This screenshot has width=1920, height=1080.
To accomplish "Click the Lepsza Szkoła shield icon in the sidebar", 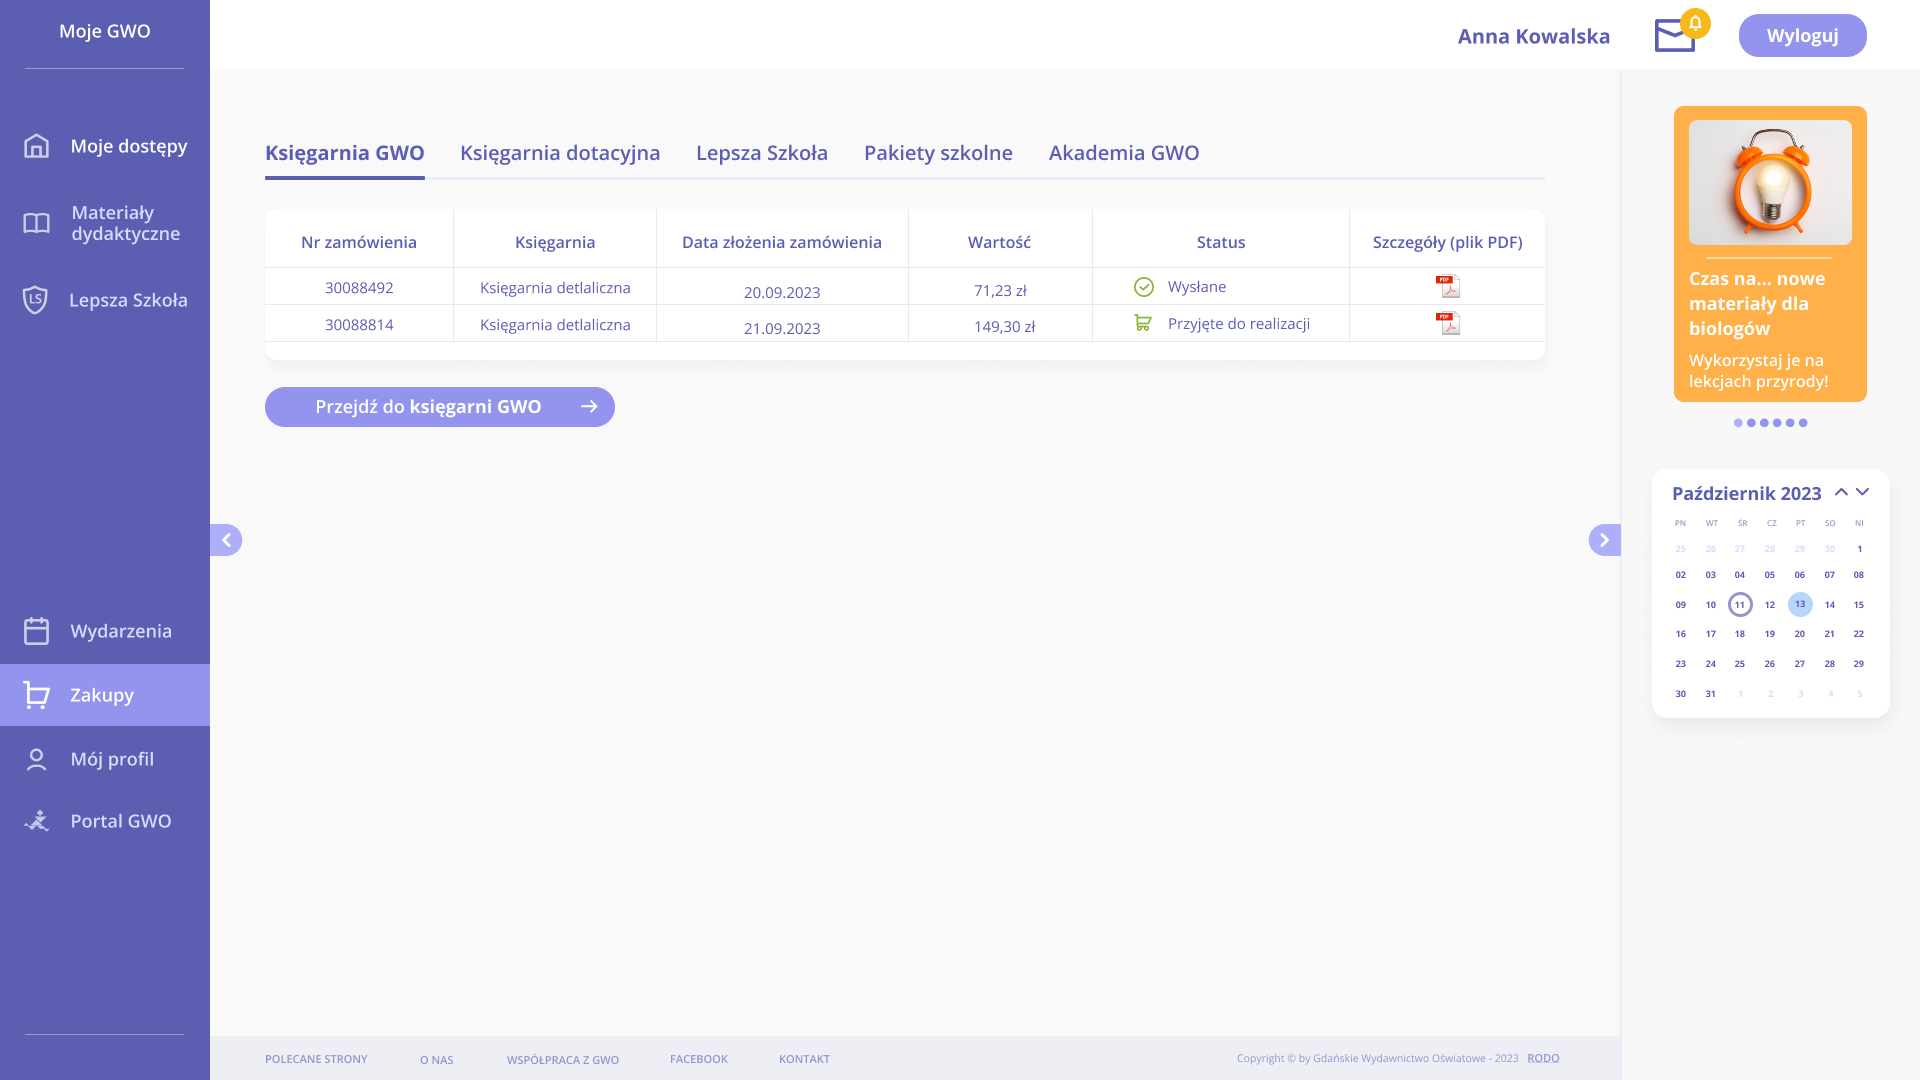I will click(x=35, y=300).
